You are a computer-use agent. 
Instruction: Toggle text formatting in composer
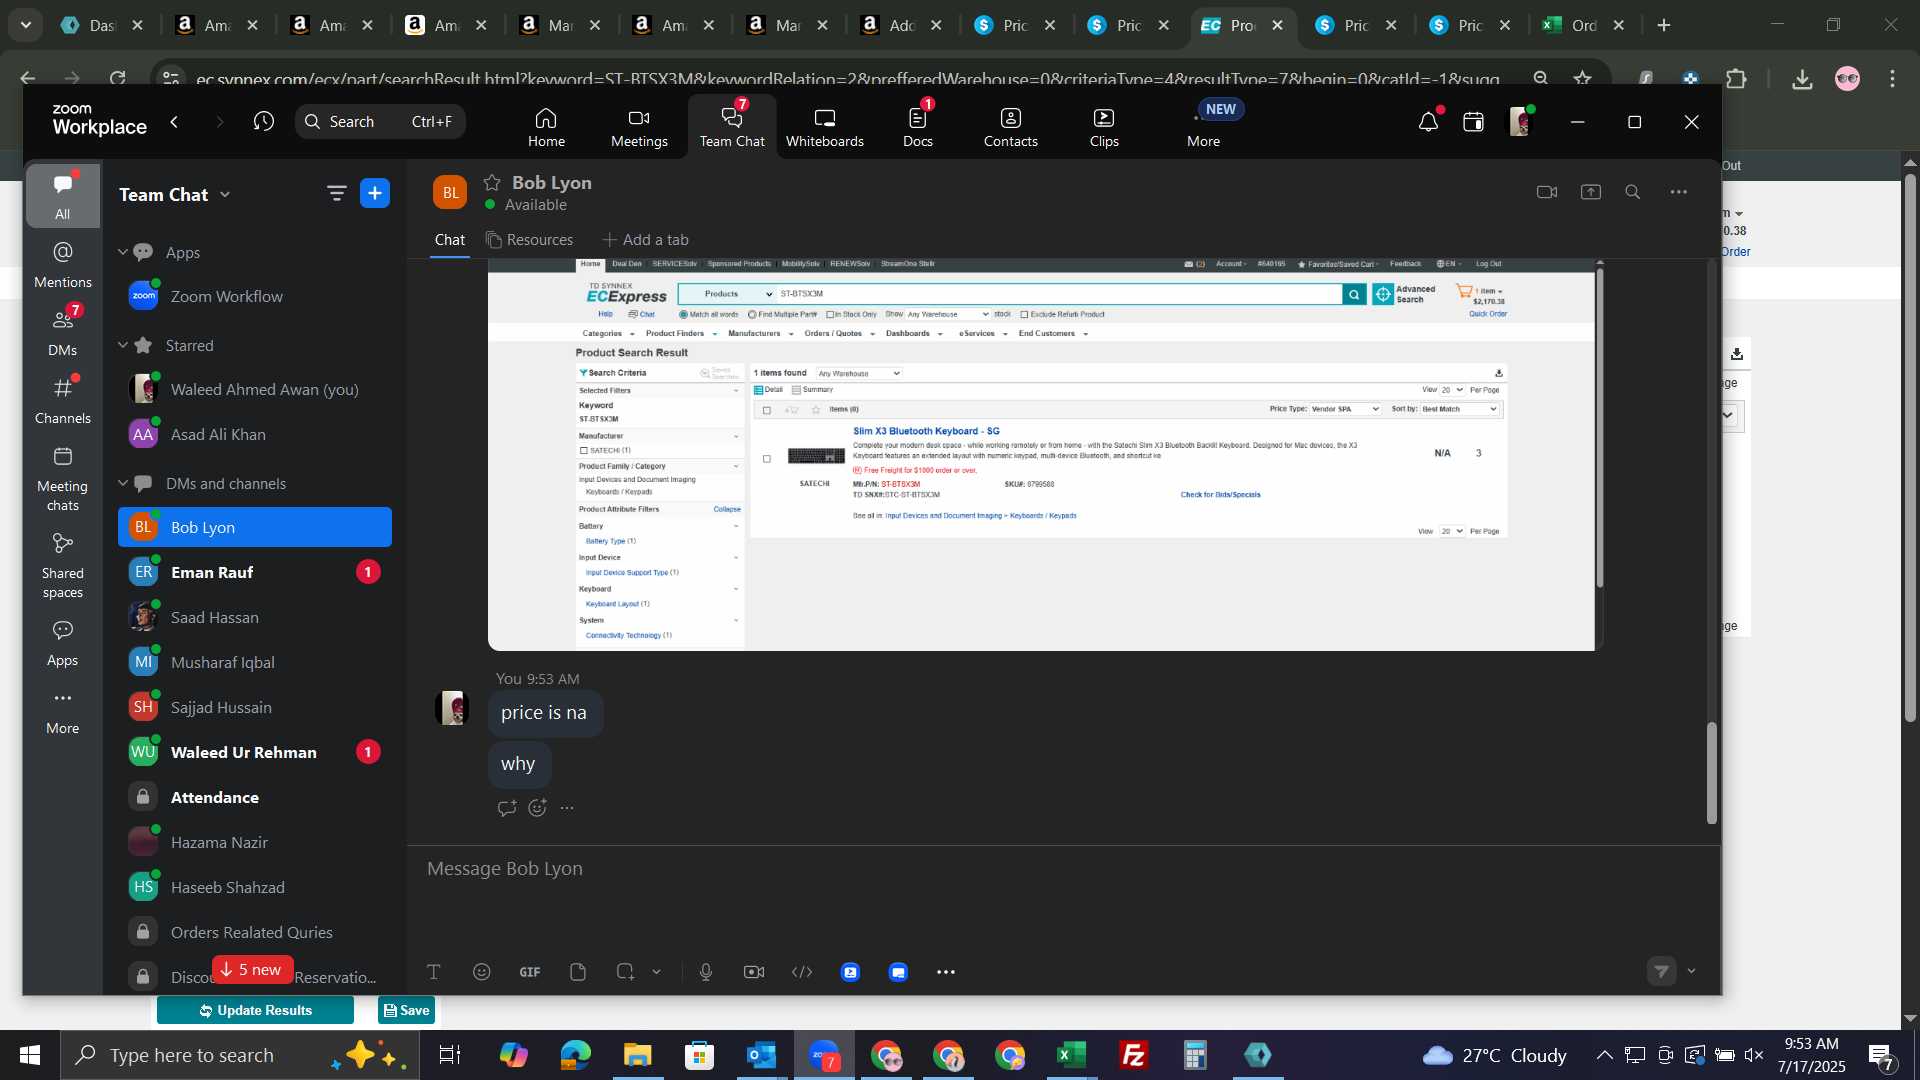(x=434, y=972)
